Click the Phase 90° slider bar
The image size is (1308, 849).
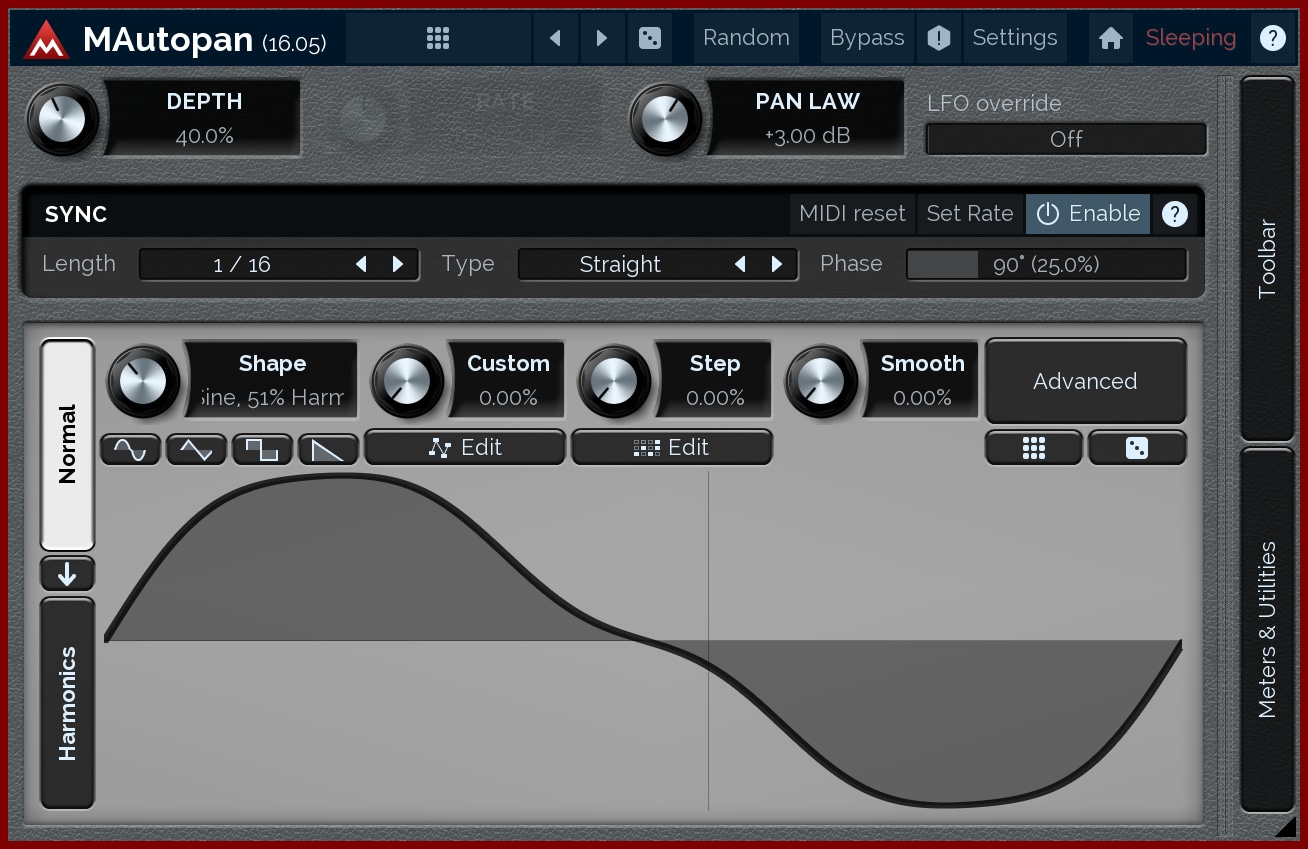click(1046, 264)
